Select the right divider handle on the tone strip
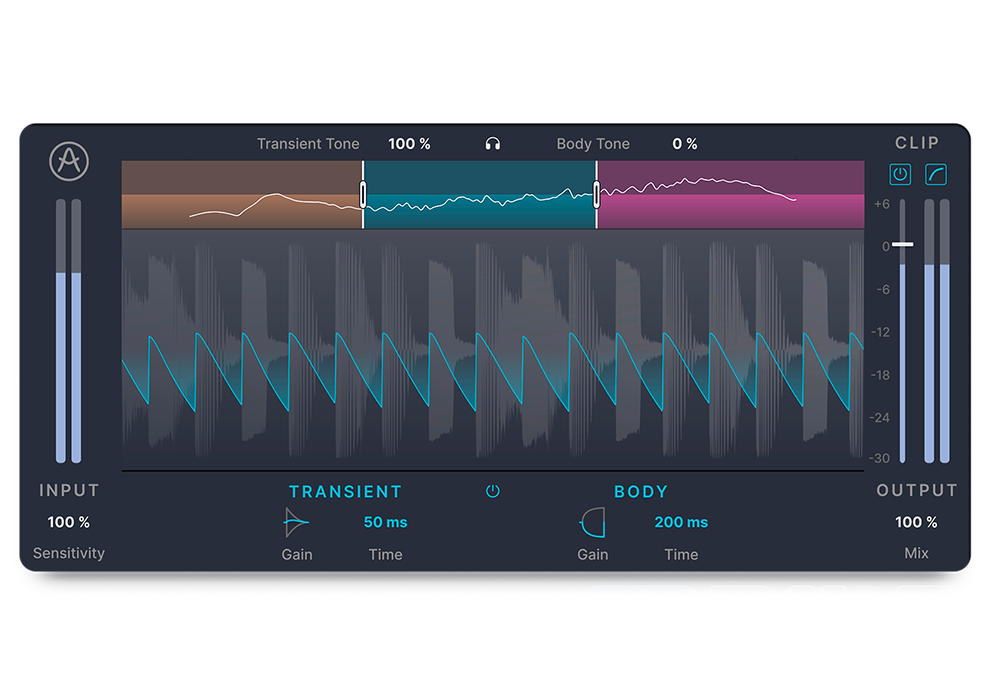This screenshot has height=684, width=981. tap(597, 192)
